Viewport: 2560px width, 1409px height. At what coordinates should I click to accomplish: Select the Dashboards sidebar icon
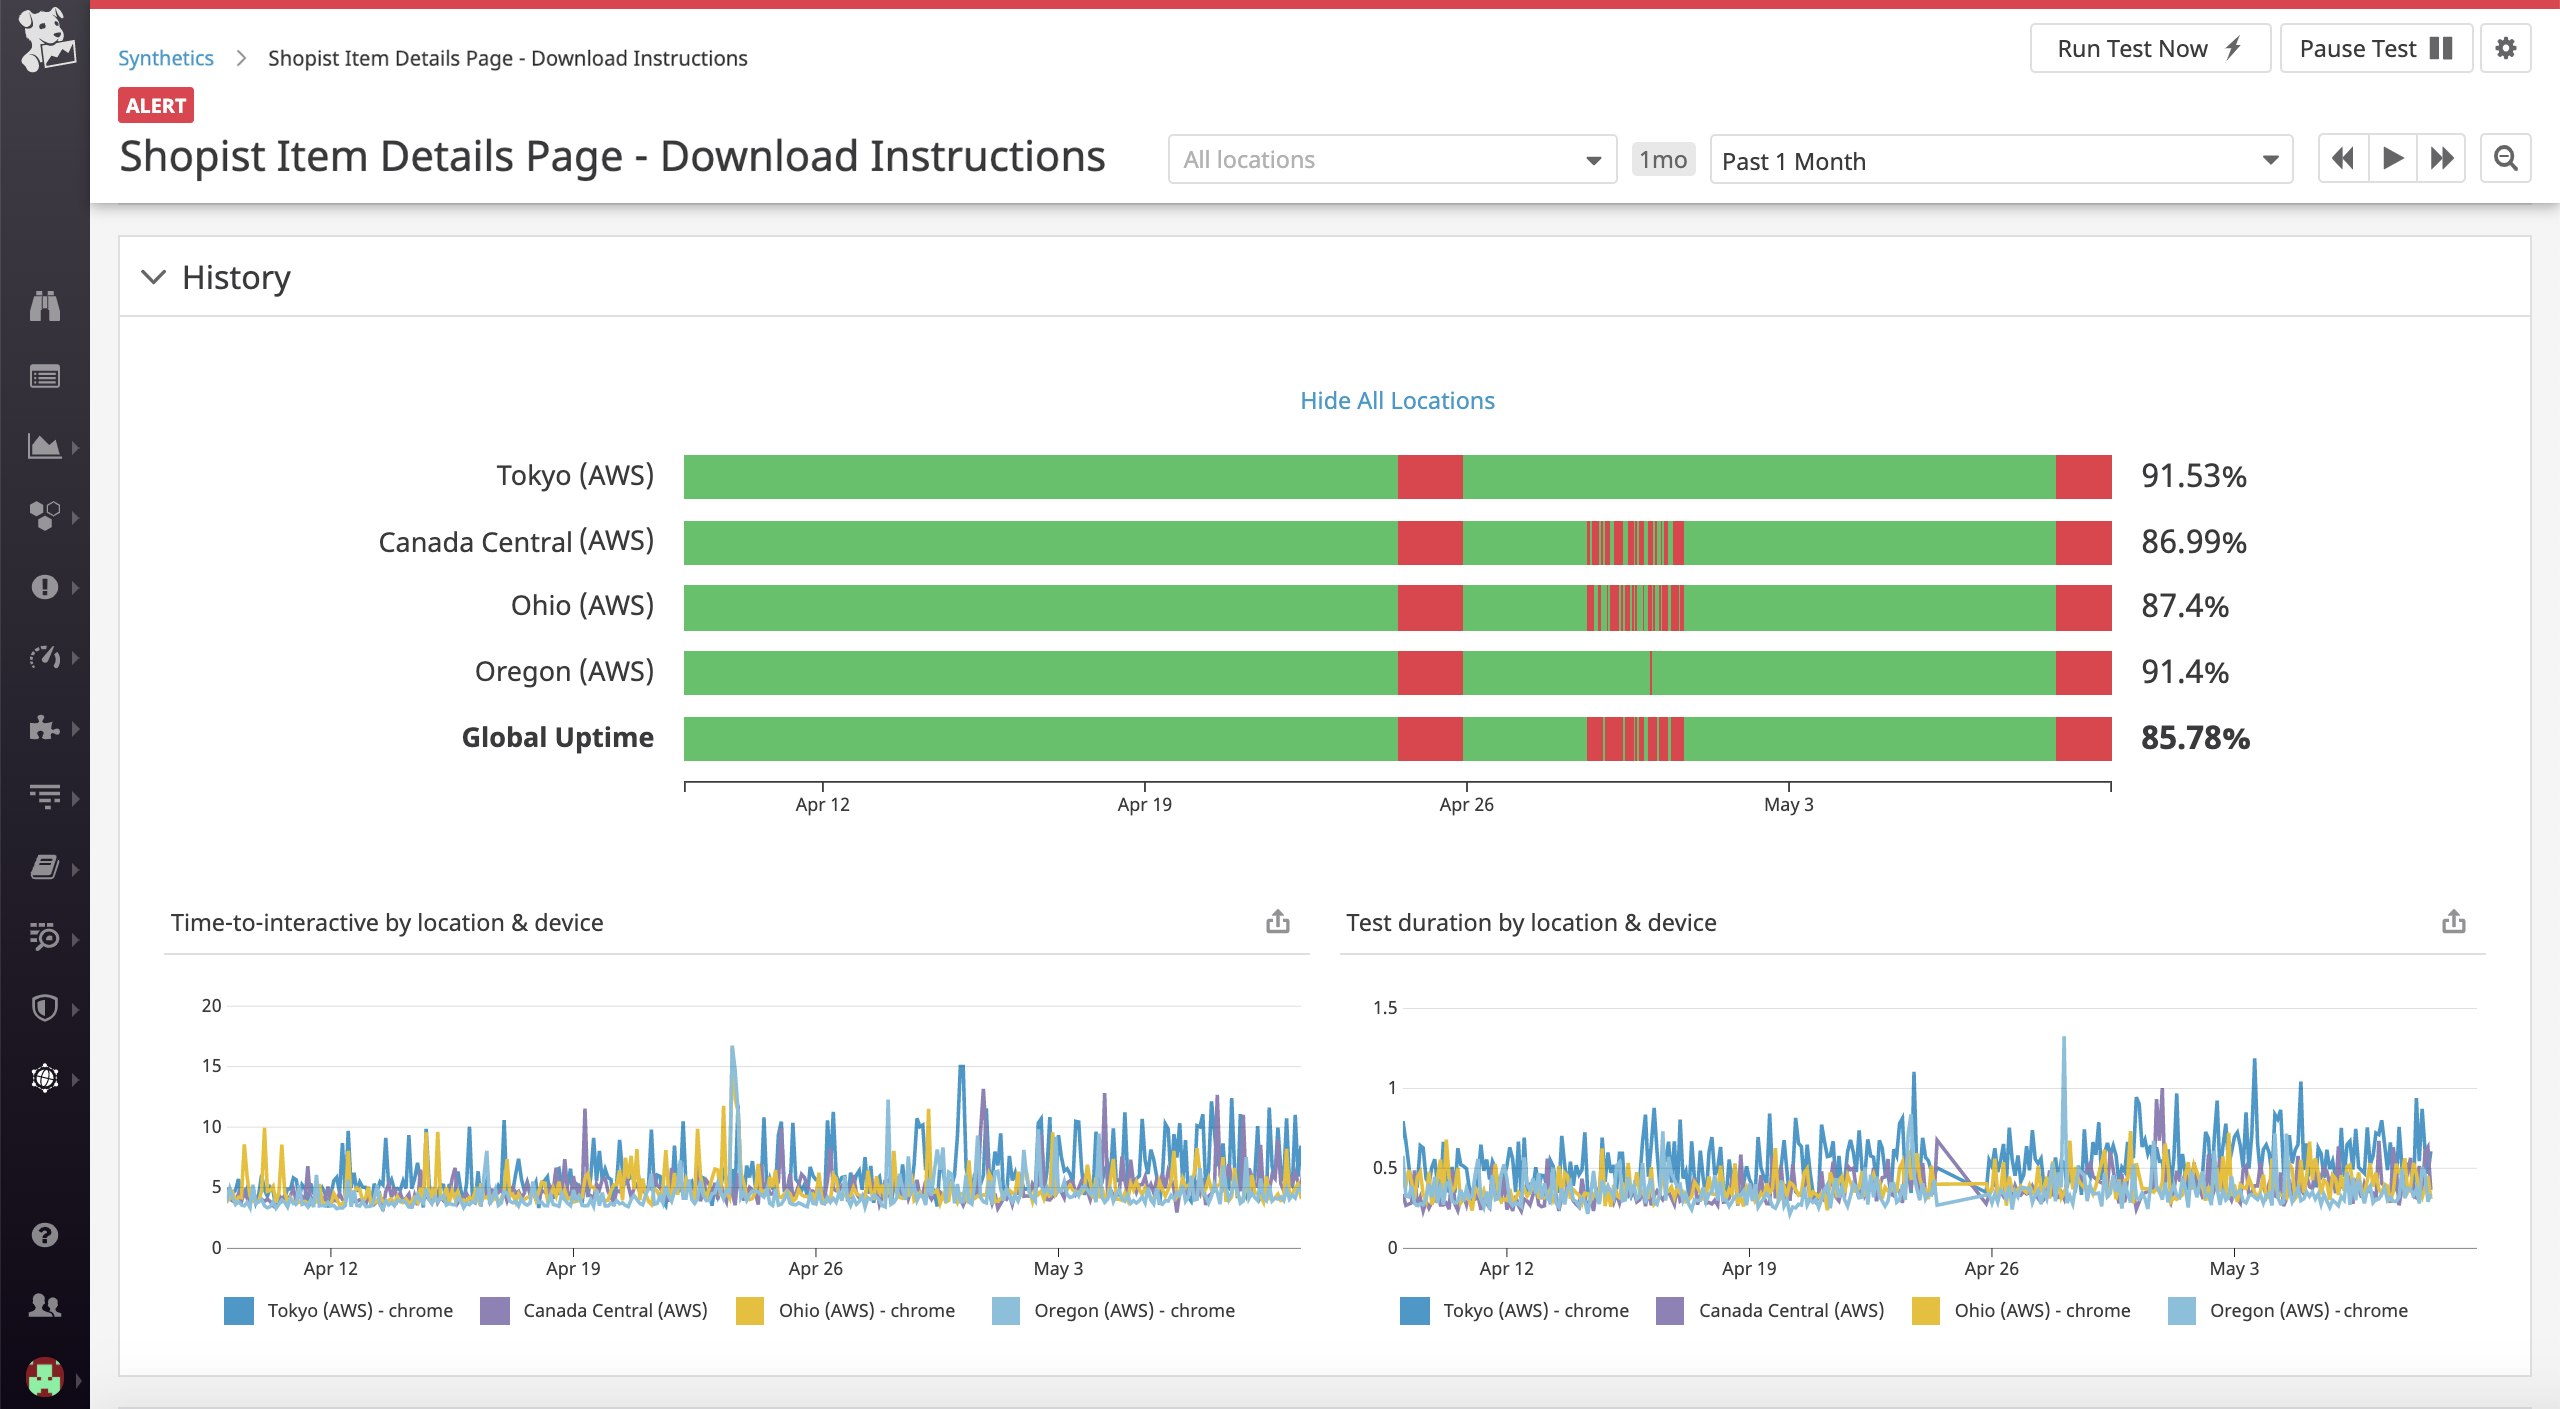pos(44,447)
